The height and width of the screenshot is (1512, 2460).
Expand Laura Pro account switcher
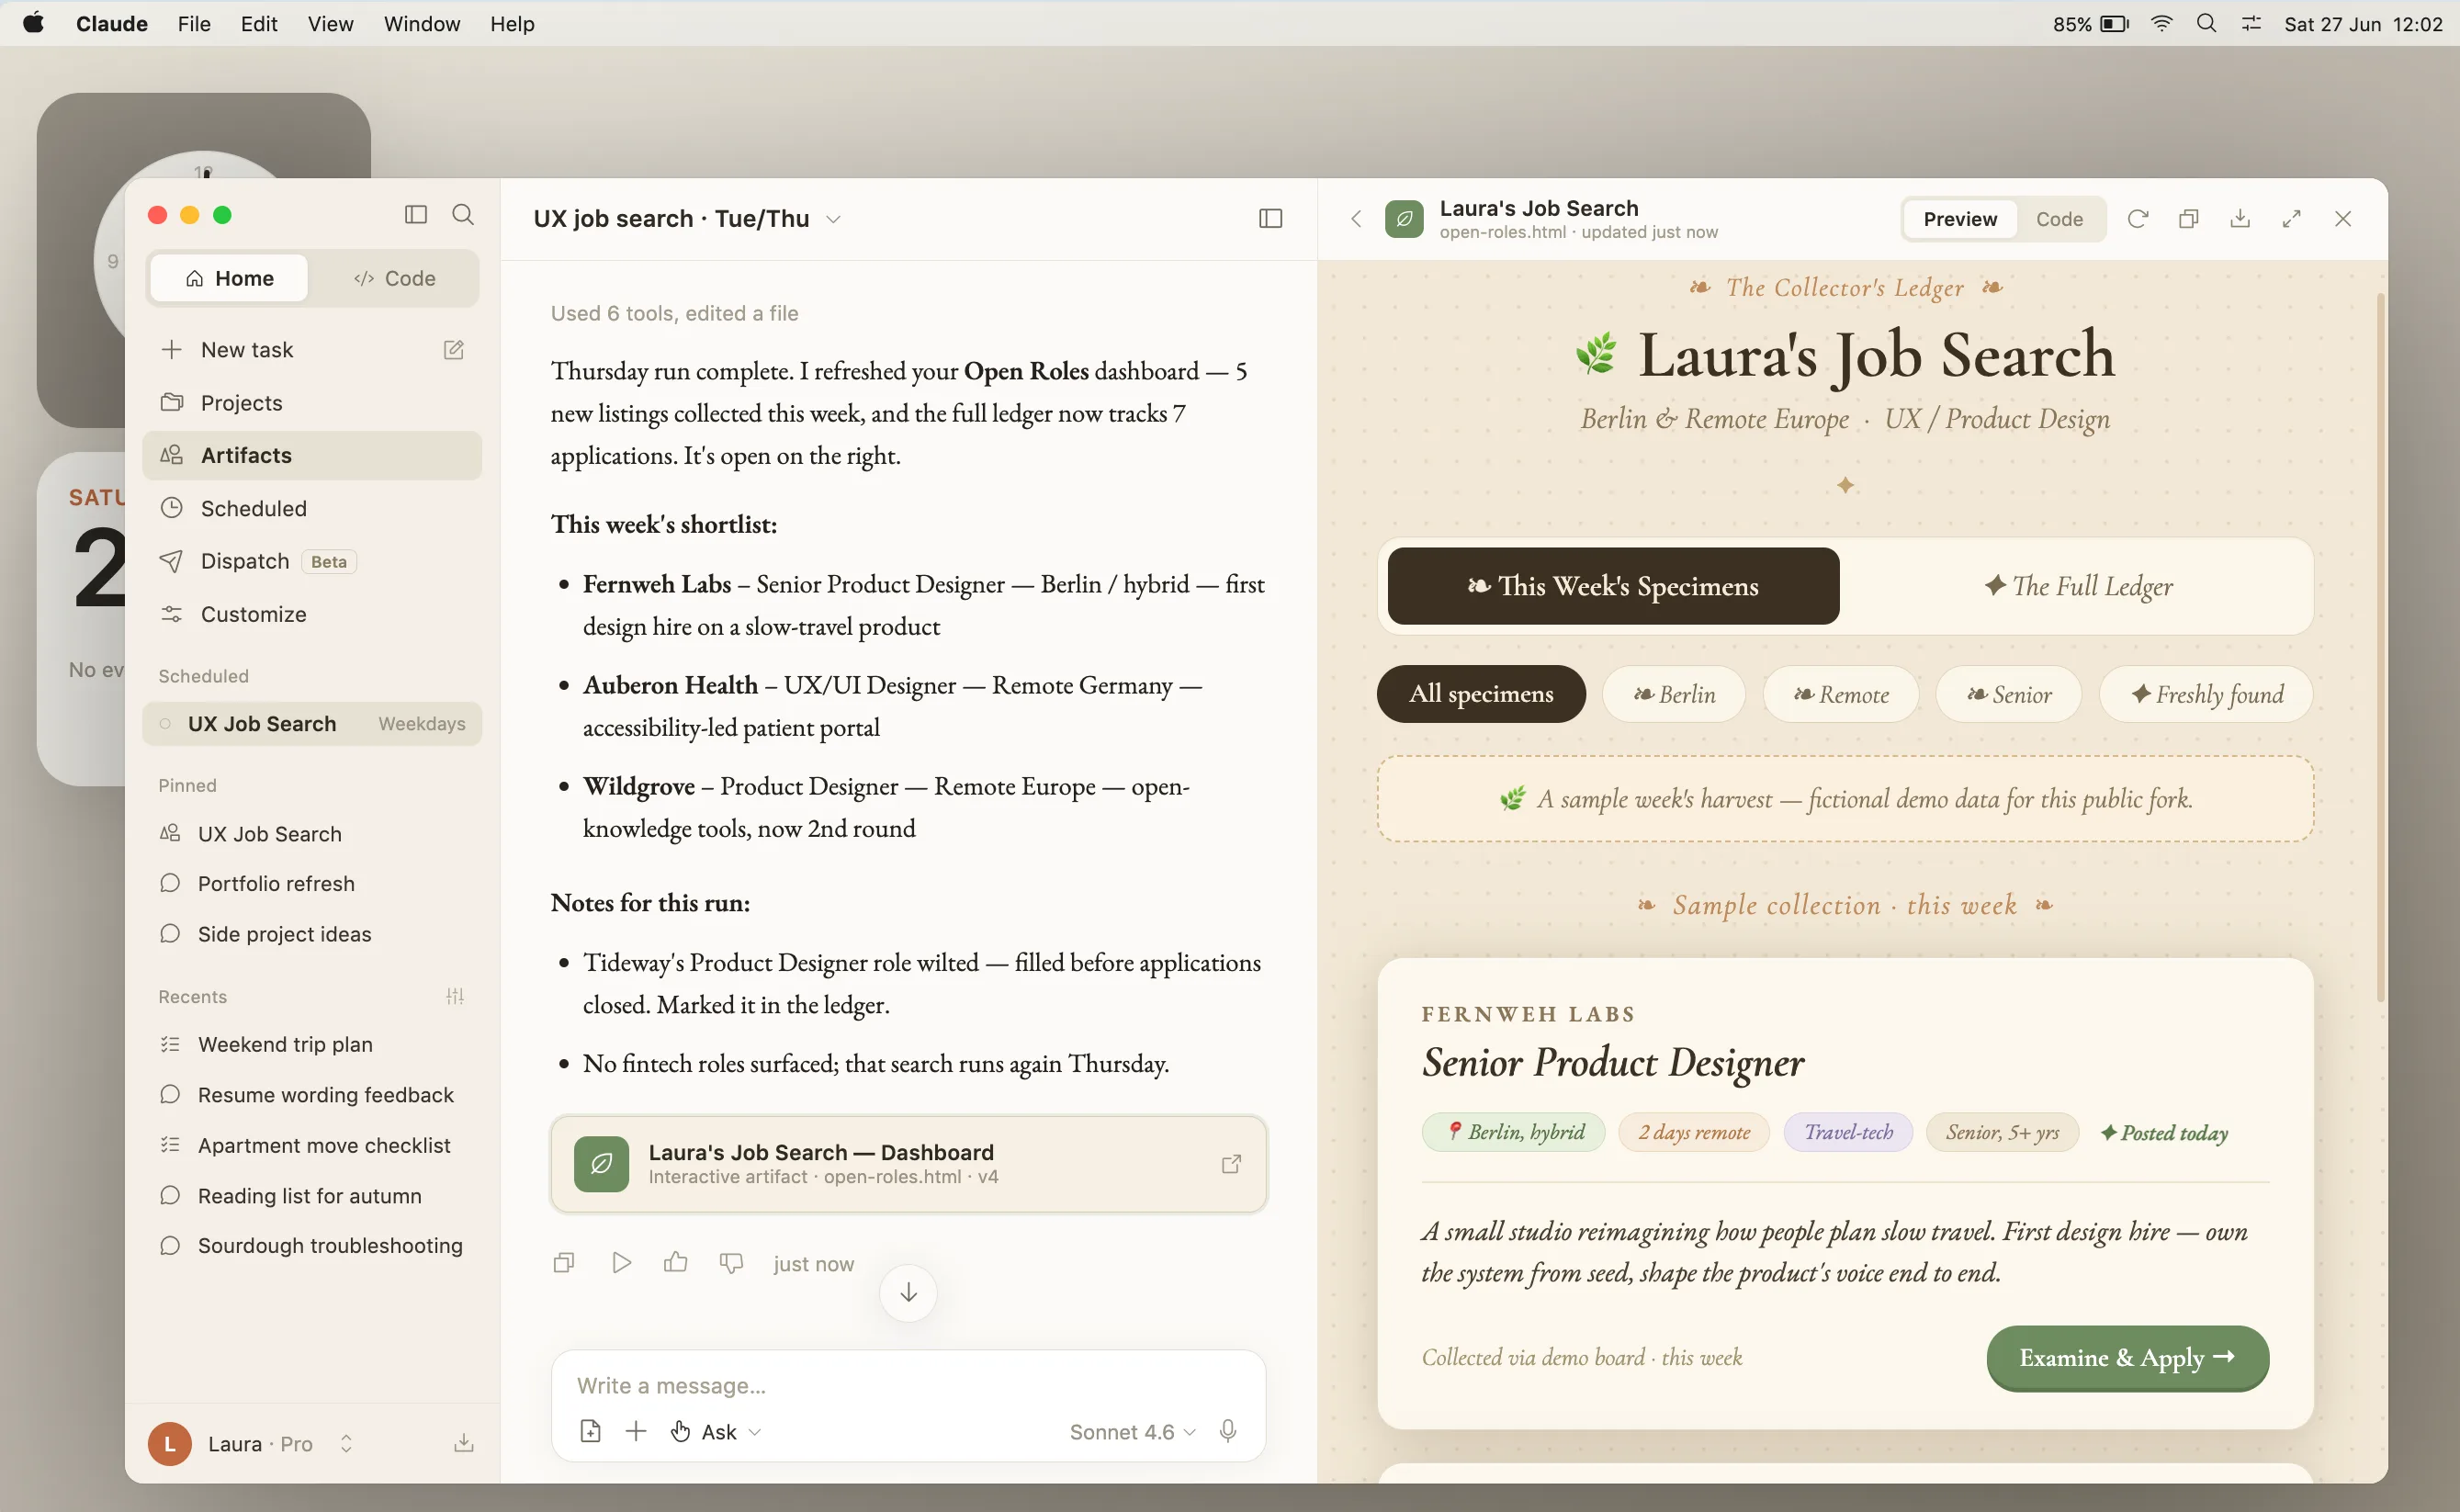[346, 1443]
